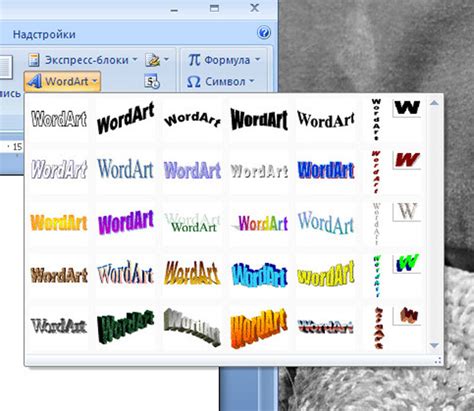Select the blue-gray serif WordArt style
The width and height of the screenshot is (474, 411).
(x=126, y=169)
